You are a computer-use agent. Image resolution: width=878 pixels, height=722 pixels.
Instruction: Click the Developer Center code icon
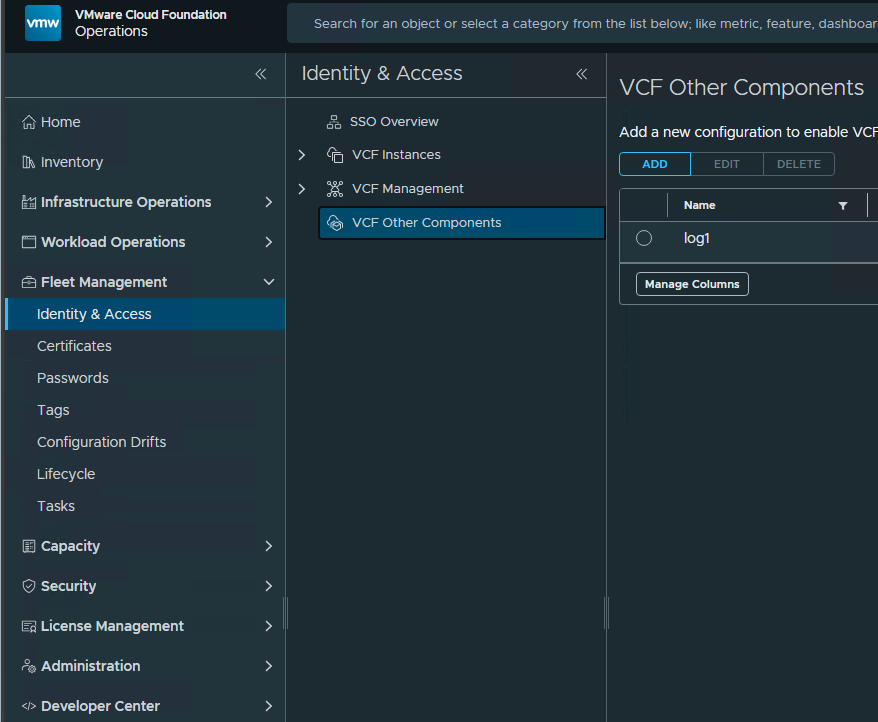(x=29, y=706)
